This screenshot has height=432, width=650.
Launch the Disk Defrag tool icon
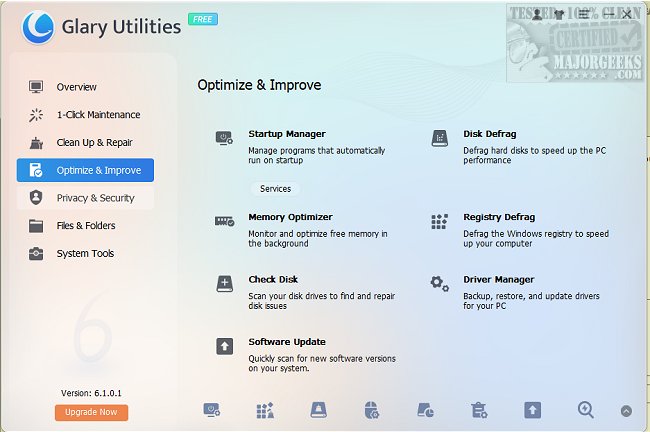tap(439, 138)
